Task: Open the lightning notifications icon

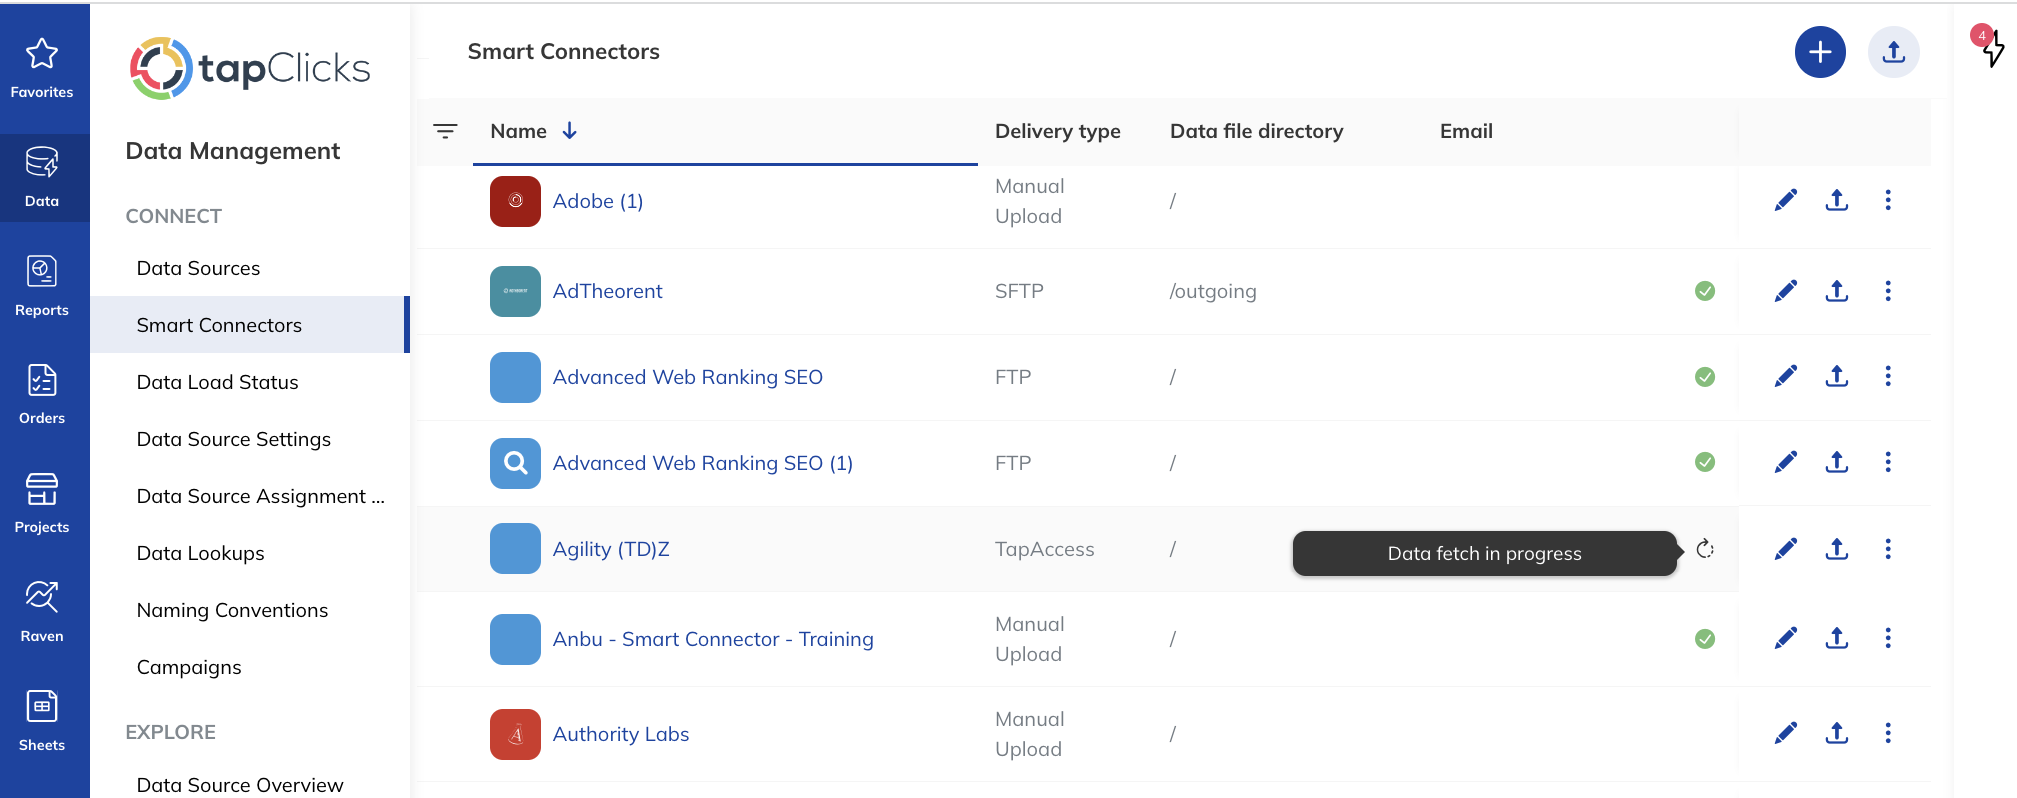Action: point(1992,47)
